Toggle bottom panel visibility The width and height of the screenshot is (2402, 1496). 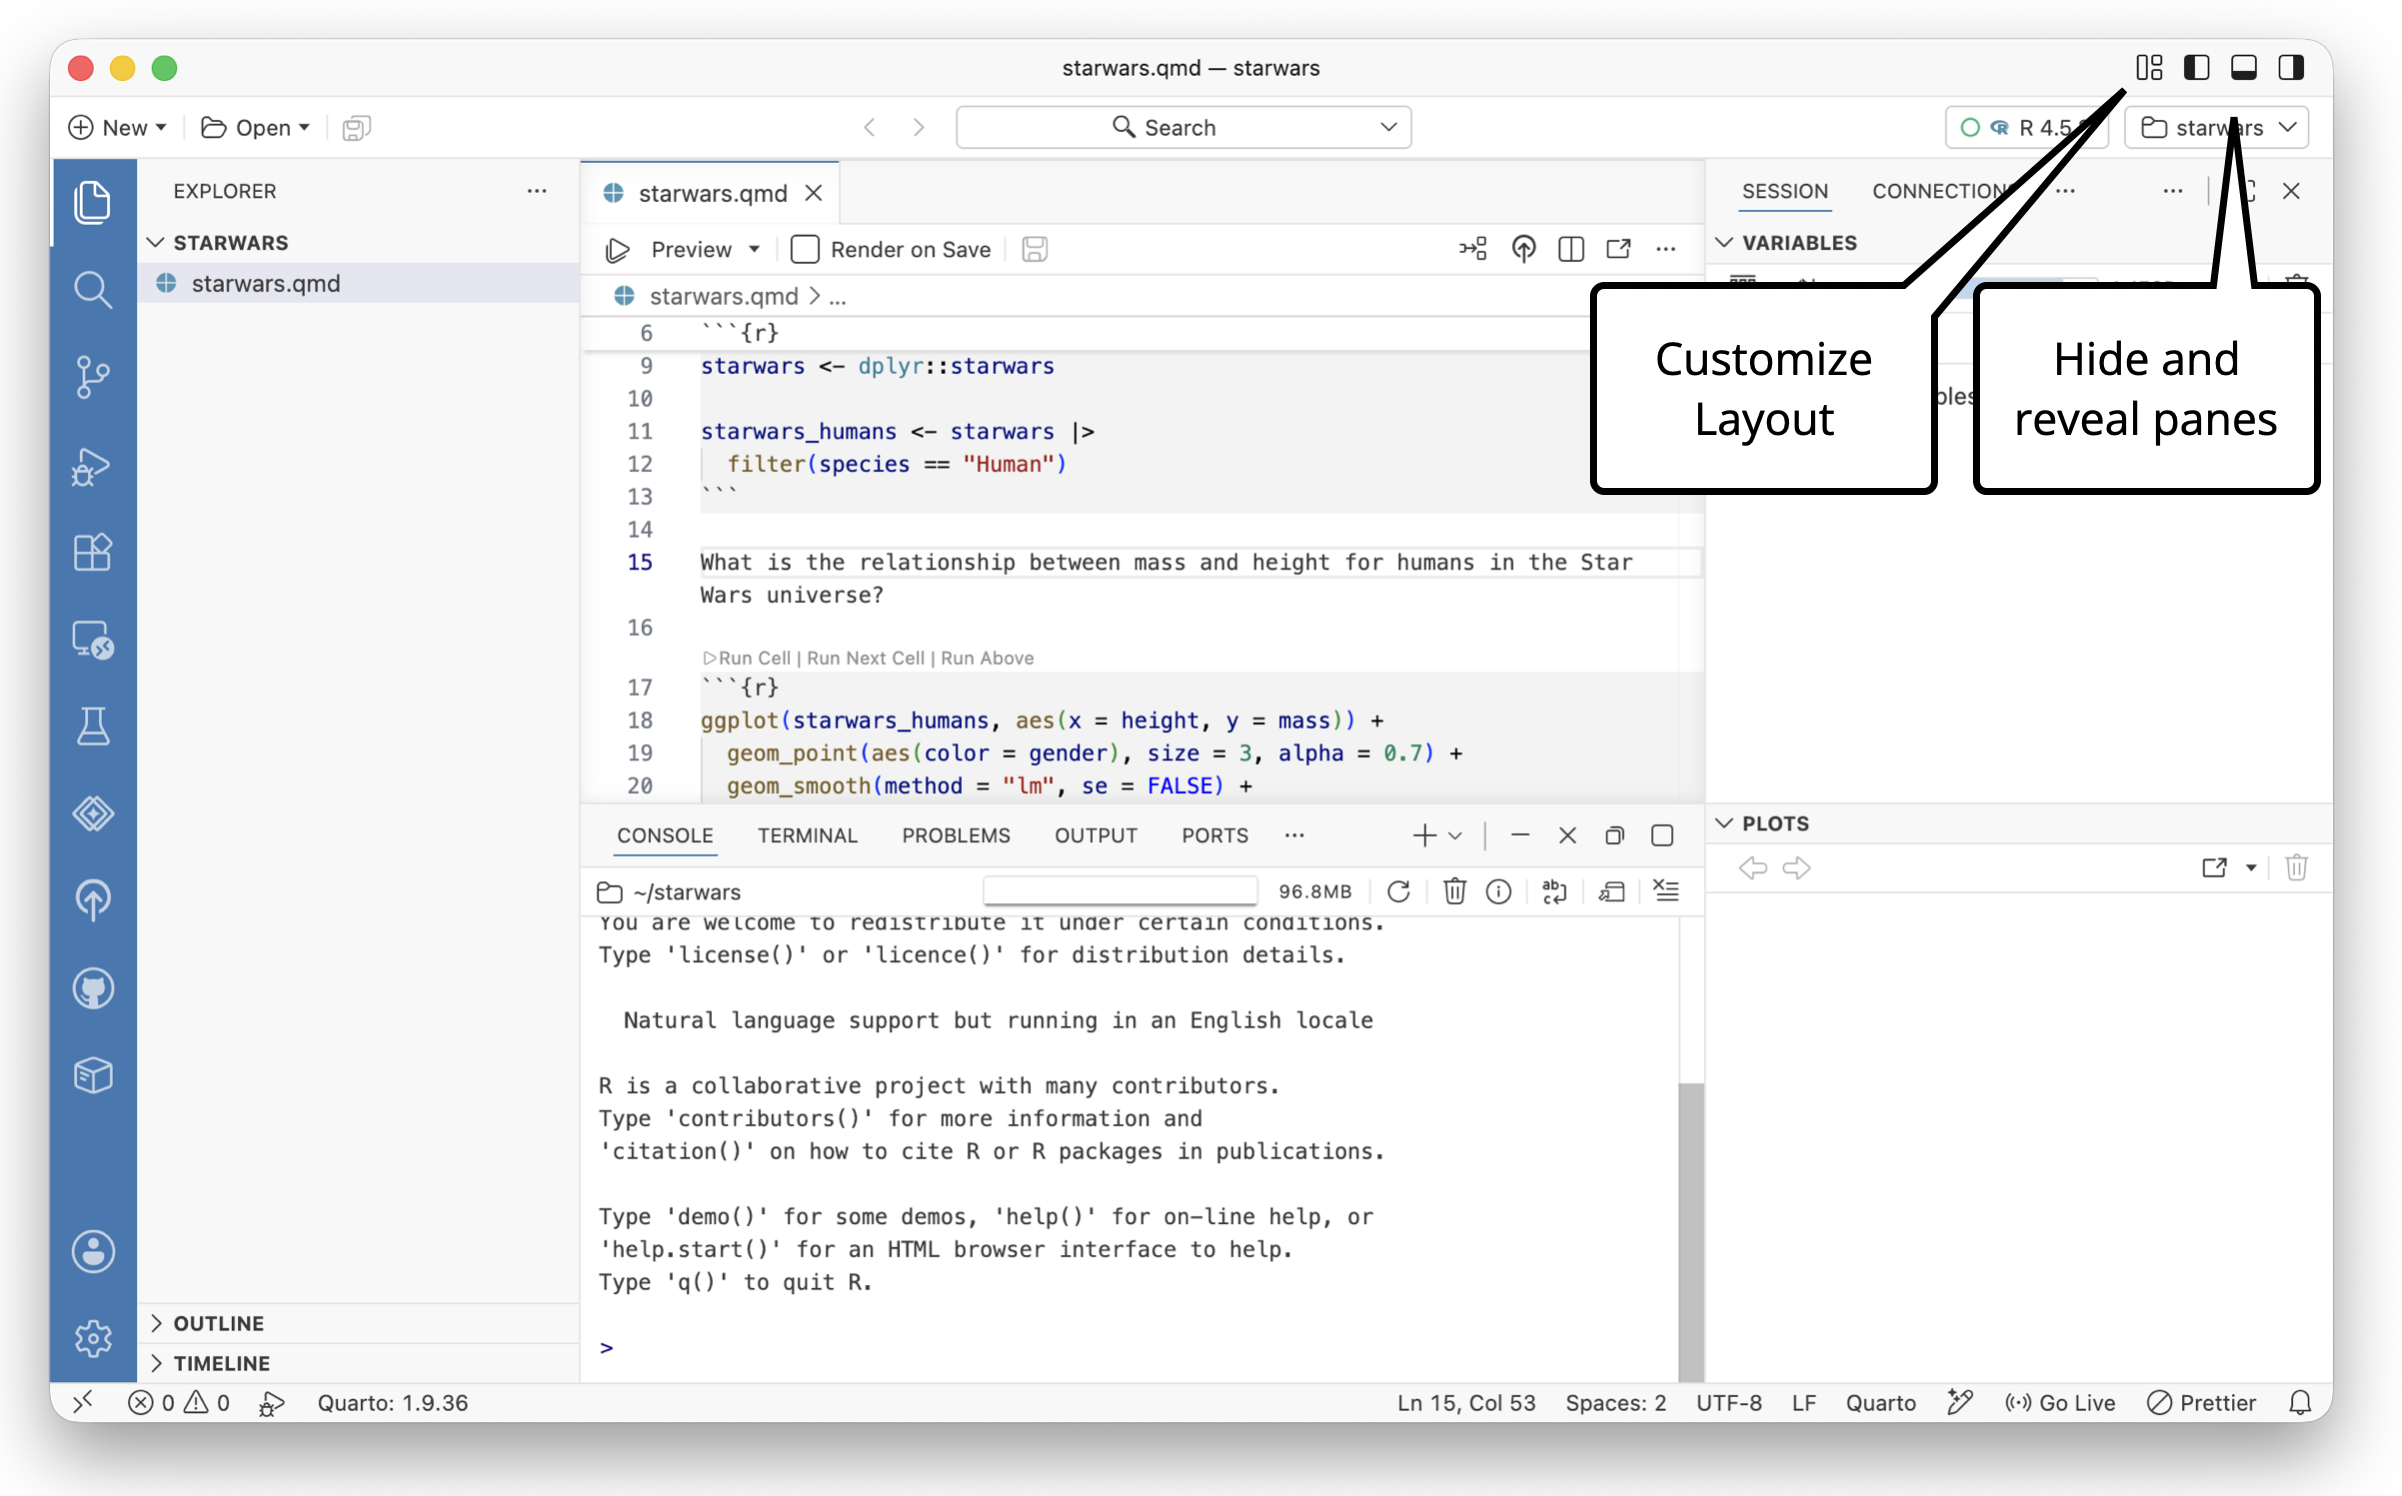tap(2244, 67)
